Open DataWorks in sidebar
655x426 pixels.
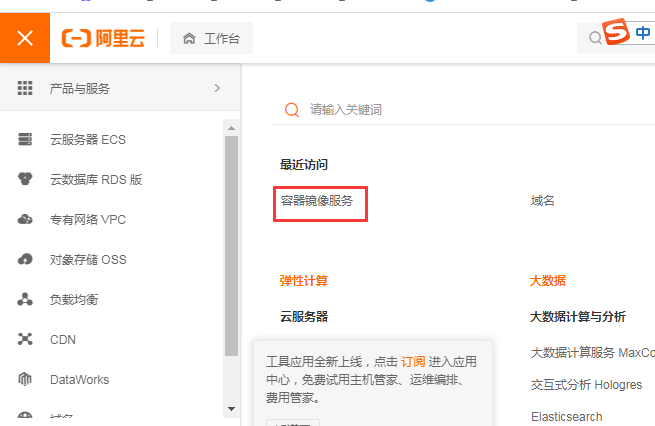[79, 379]
